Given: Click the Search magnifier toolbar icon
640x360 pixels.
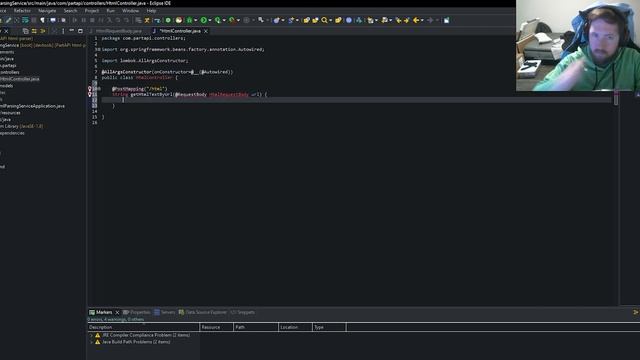Looking at the screenshot, I should click(324, 20).
